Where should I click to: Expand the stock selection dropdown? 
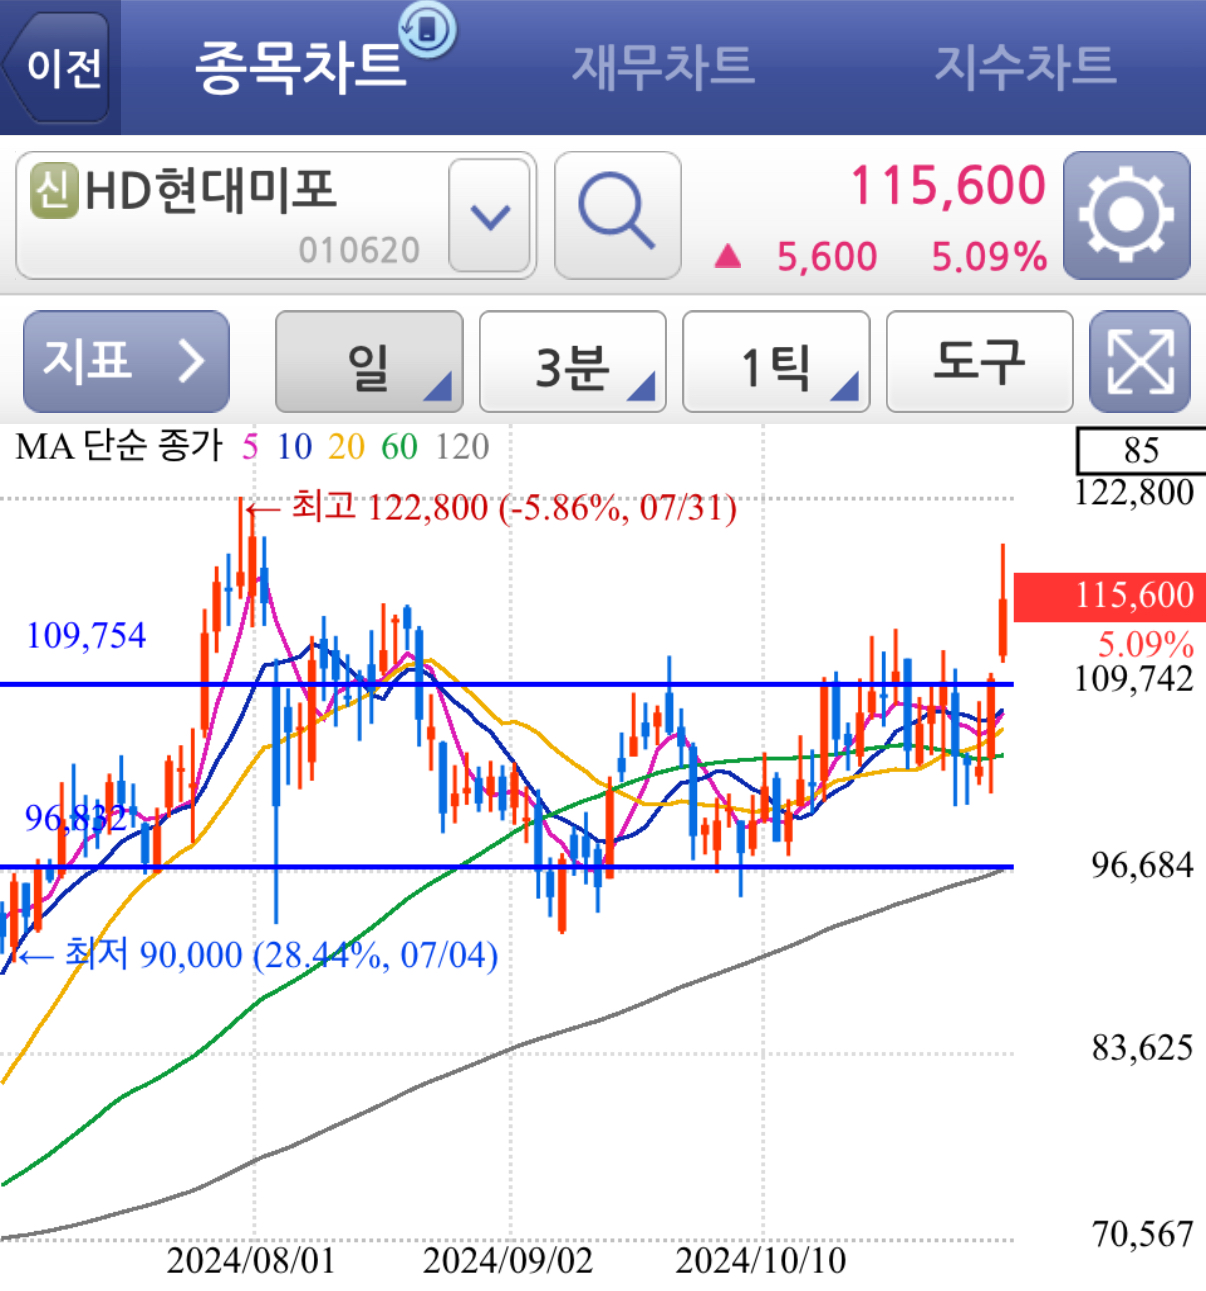click(x=490, y=214)
